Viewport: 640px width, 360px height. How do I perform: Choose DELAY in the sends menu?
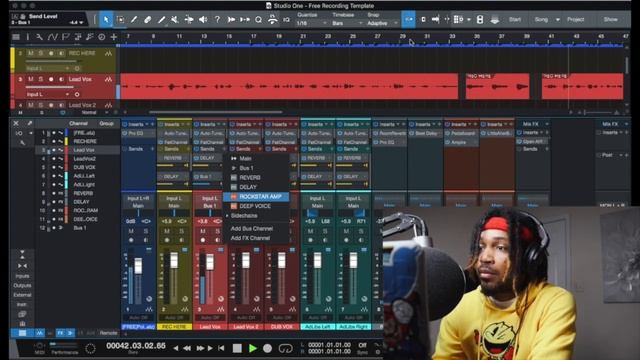(248, 187)
